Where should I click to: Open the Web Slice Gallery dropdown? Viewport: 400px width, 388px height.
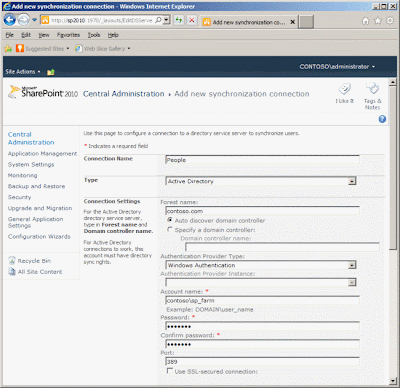102,49
